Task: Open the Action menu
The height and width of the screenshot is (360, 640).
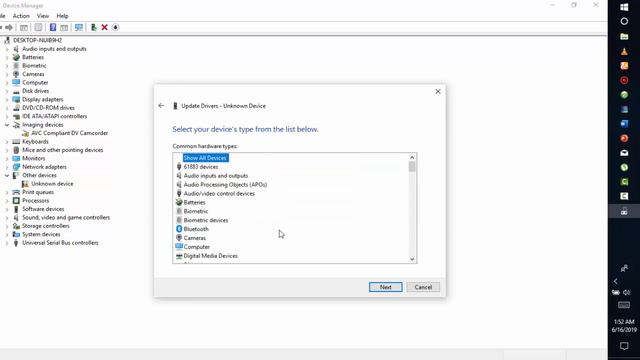Action: [x=21, y=16]
